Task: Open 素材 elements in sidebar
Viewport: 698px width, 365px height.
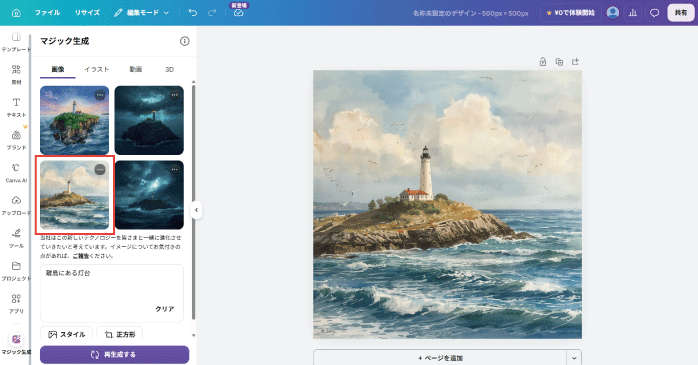Action: coord(16,74)
